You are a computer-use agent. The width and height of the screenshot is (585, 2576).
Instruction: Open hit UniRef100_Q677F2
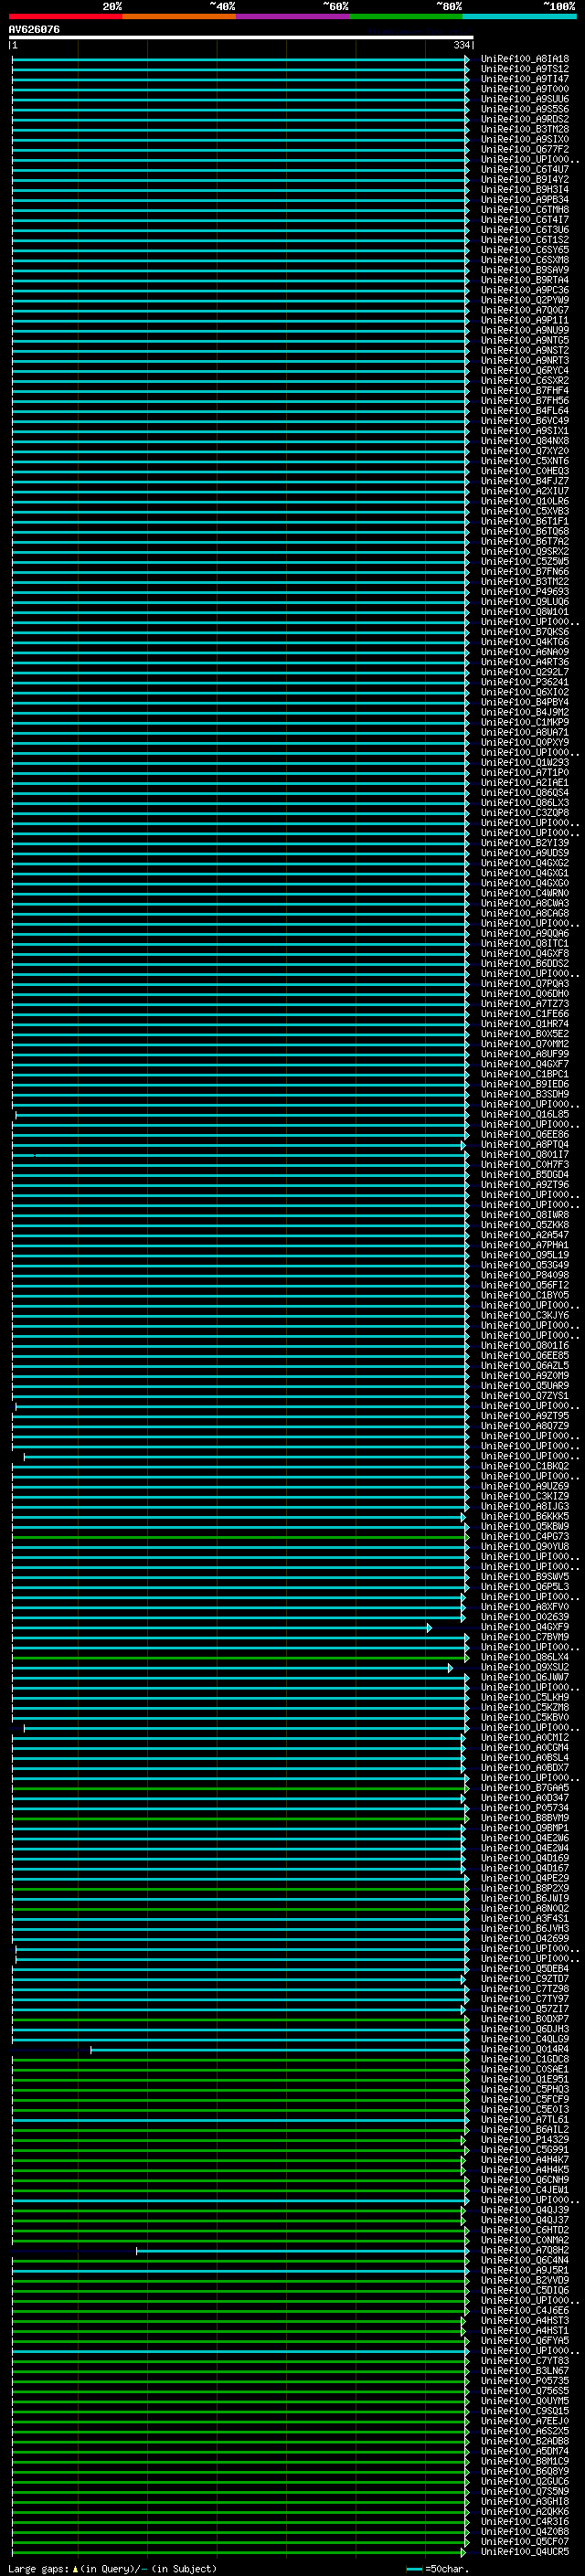[x=525, y=149]
